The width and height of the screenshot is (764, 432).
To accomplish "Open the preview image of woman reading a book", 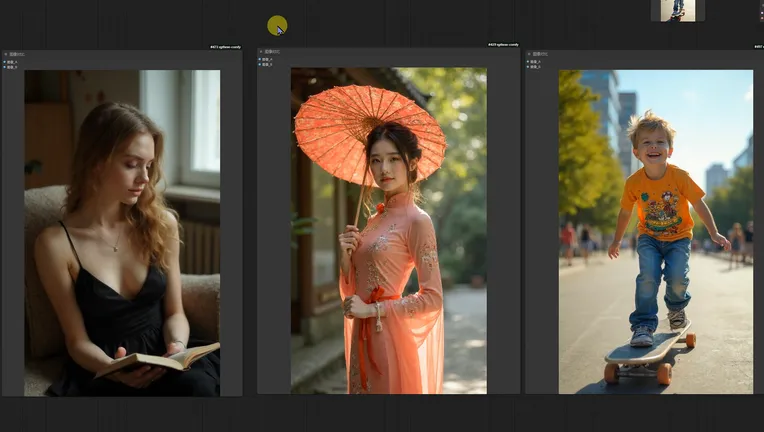I will coord(122,233).
